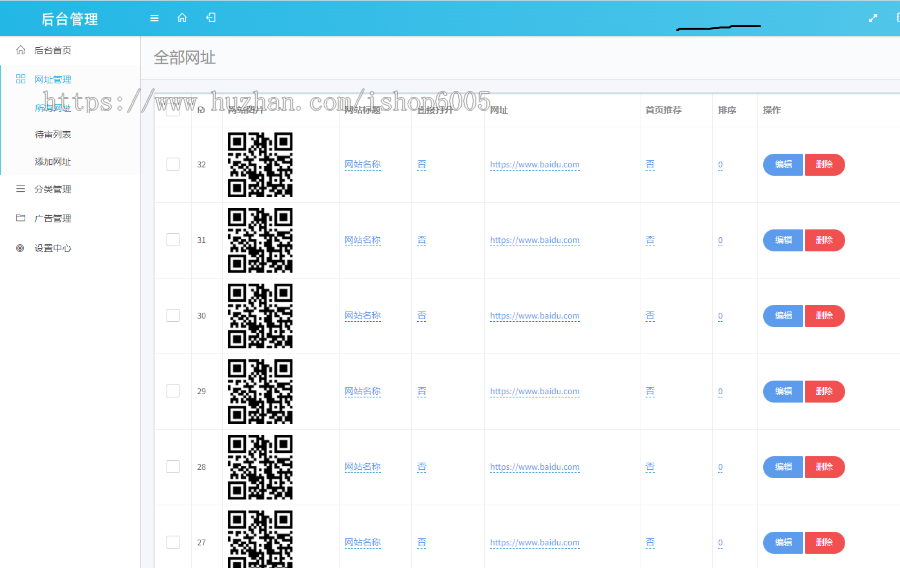Click https://www.baidu.com link in row 31
This screenshot has width=900, height=568.
click(535, 240)
